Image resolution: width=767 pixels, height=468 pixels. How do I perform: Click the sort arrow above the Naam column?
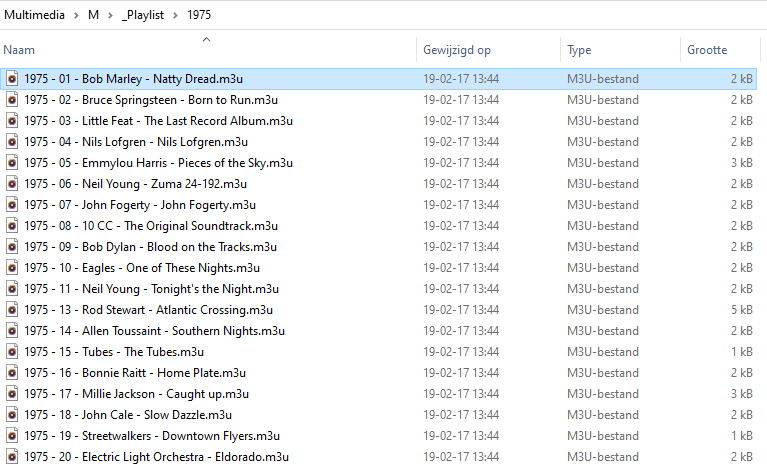click(x=206, y=40)
